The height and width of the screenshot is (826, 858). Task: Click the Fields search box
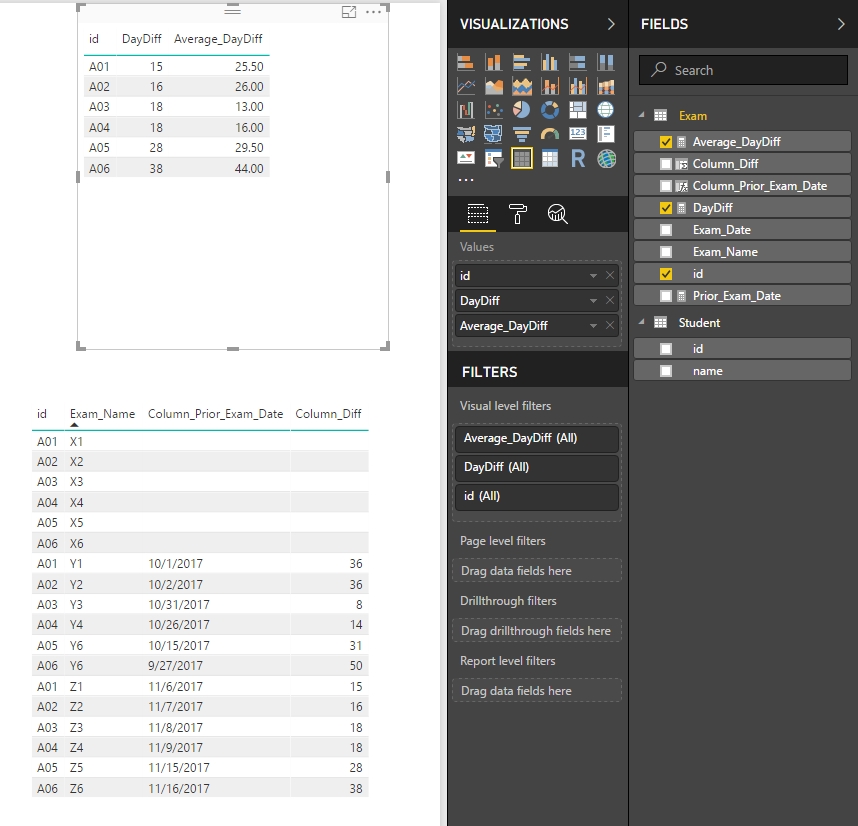tap(743, 70)
